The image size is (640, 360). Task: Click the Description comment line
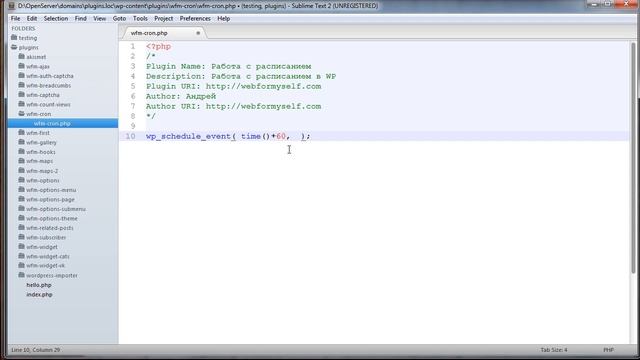241,76
